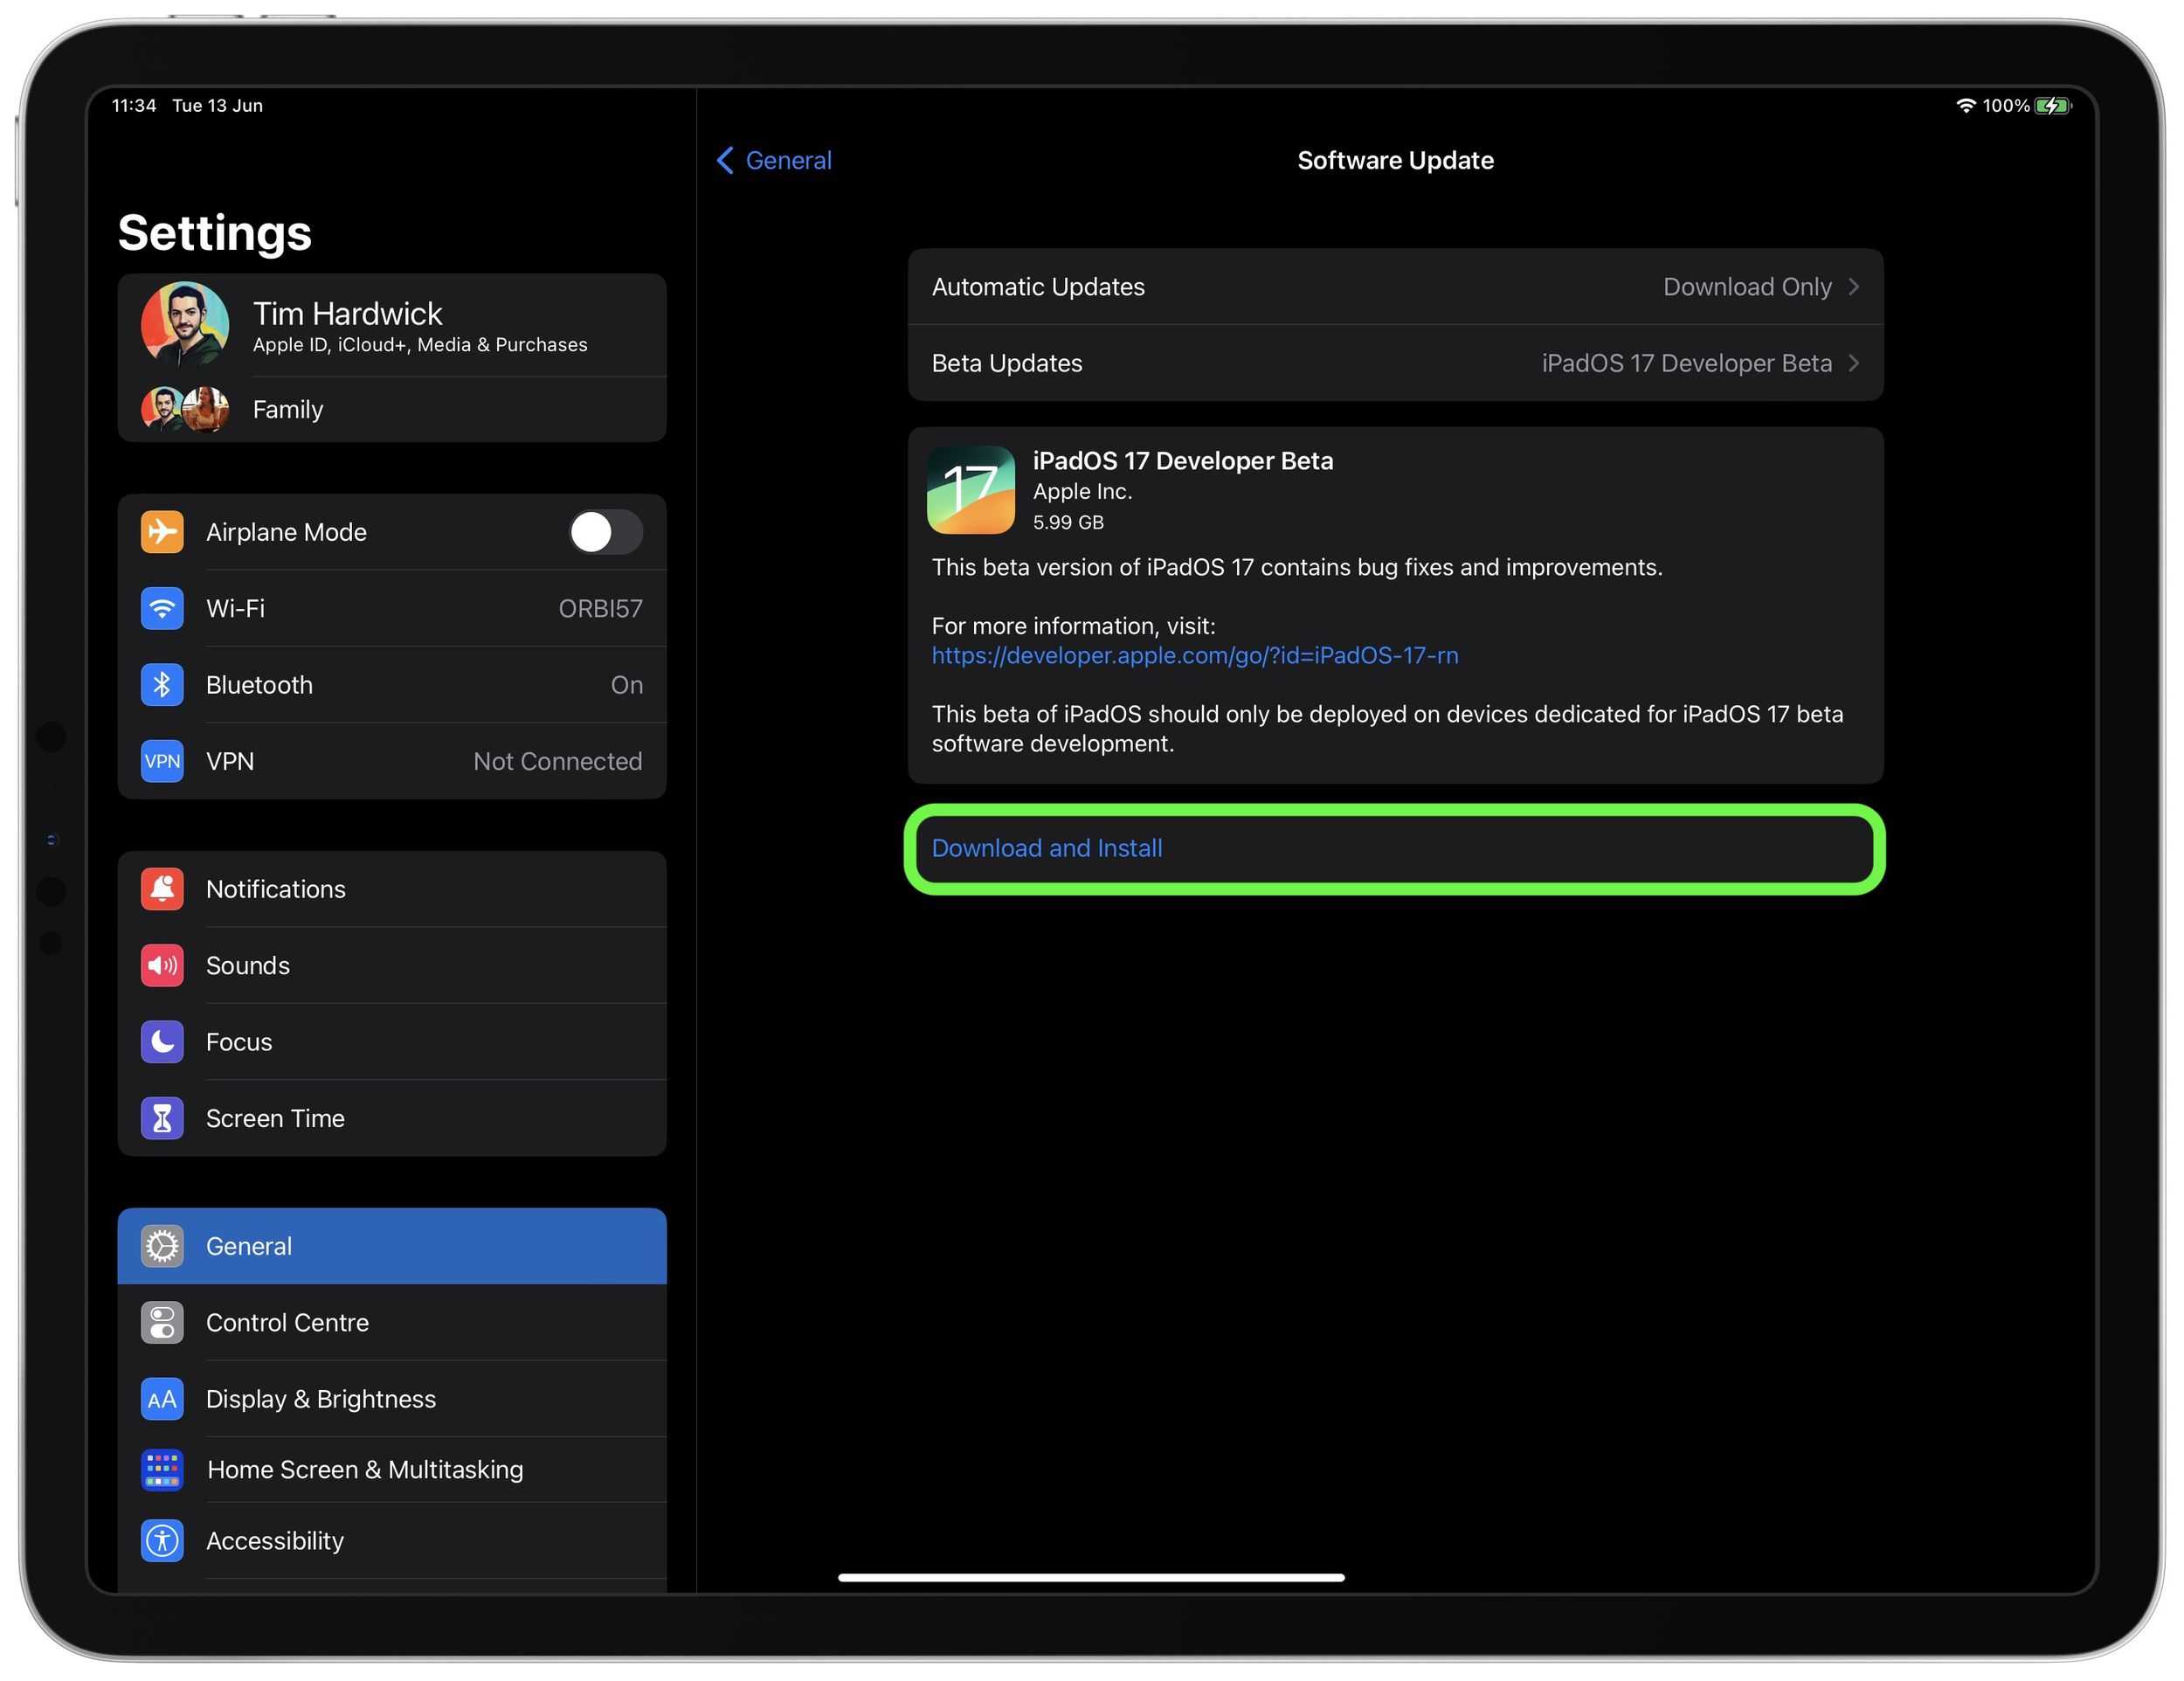The height and width of the screenshot is (1681, 2184).
Task: Tap the Software Update title
Action: (x=1395, y=160)
